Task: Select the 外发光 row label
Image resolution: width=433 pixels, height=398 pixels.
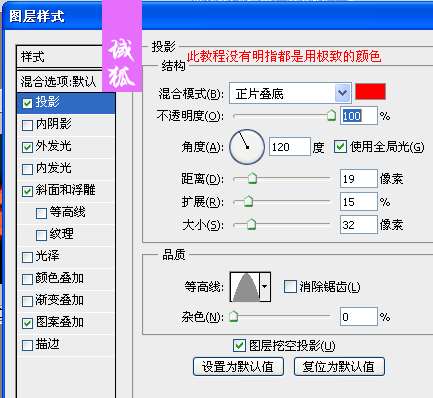Action: [53, 146]
